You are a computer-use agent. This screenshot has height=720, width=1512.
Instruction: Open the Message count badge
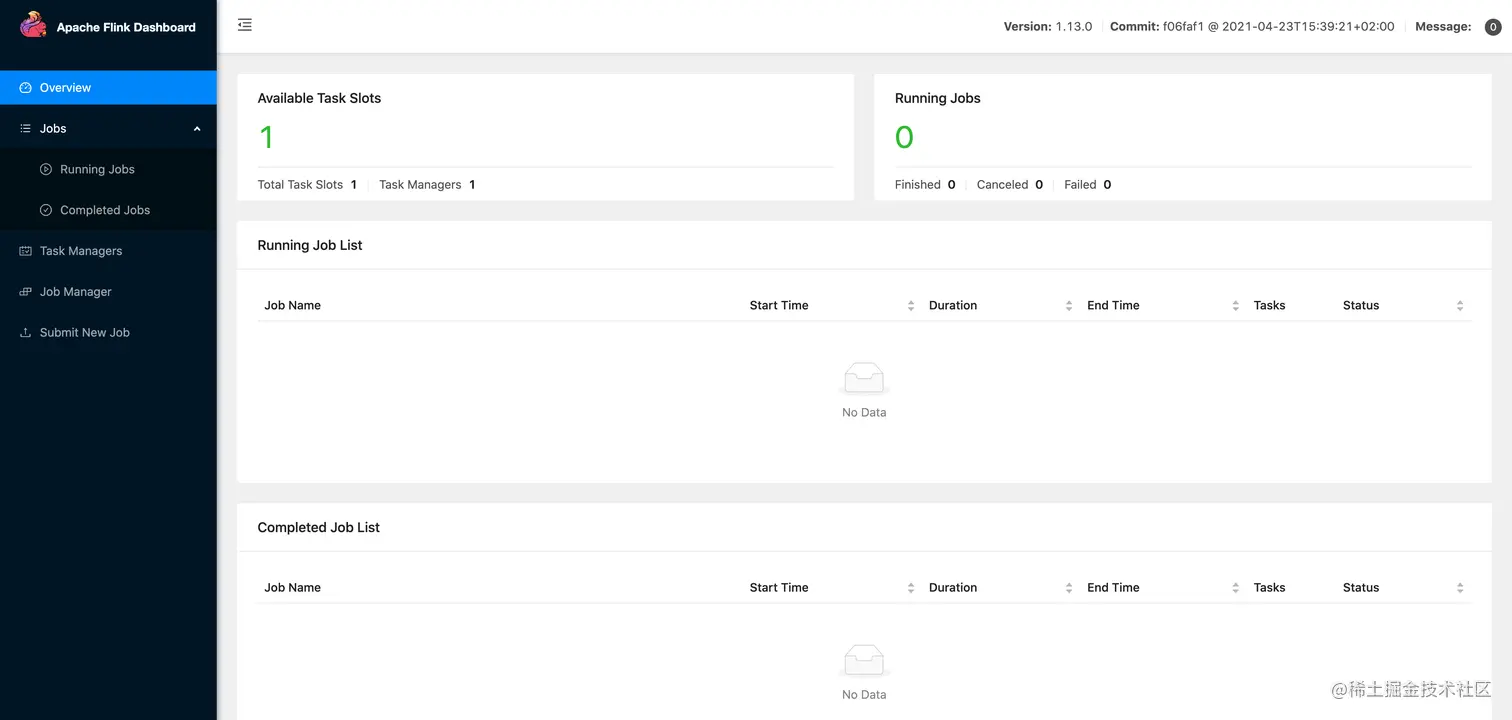pyautogui.click(x=1493, y=27)
